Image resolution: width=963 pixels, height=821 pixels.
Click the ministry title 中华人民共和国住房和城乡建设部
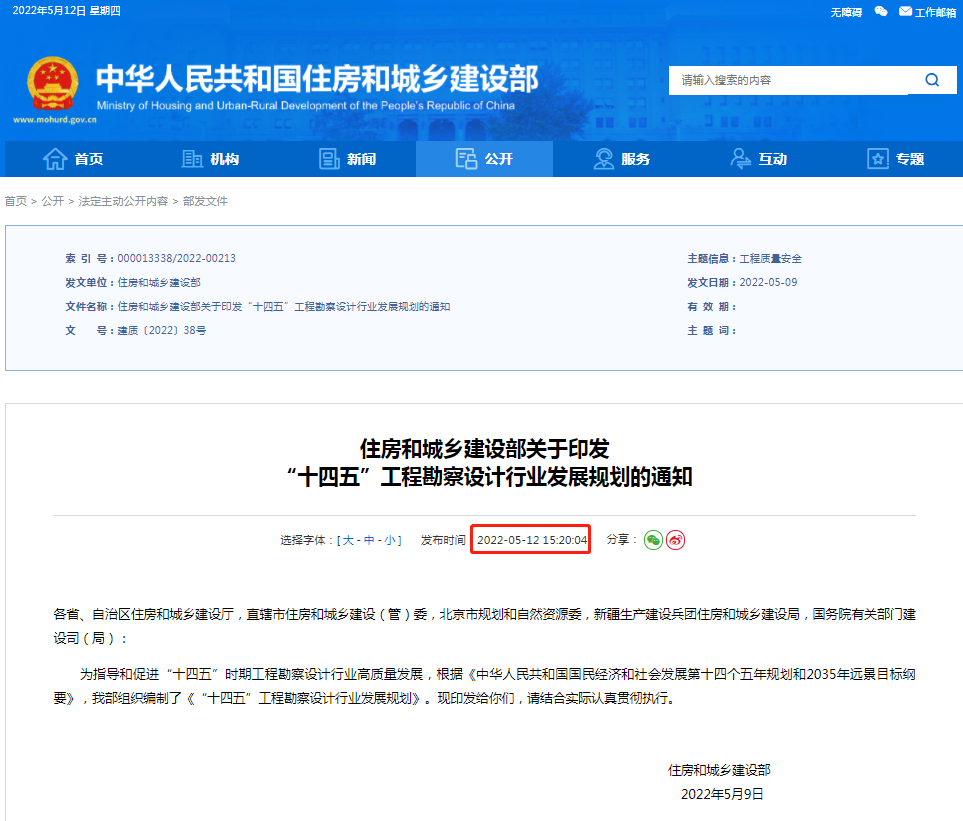pyautogui.click(x=318, y=79)
